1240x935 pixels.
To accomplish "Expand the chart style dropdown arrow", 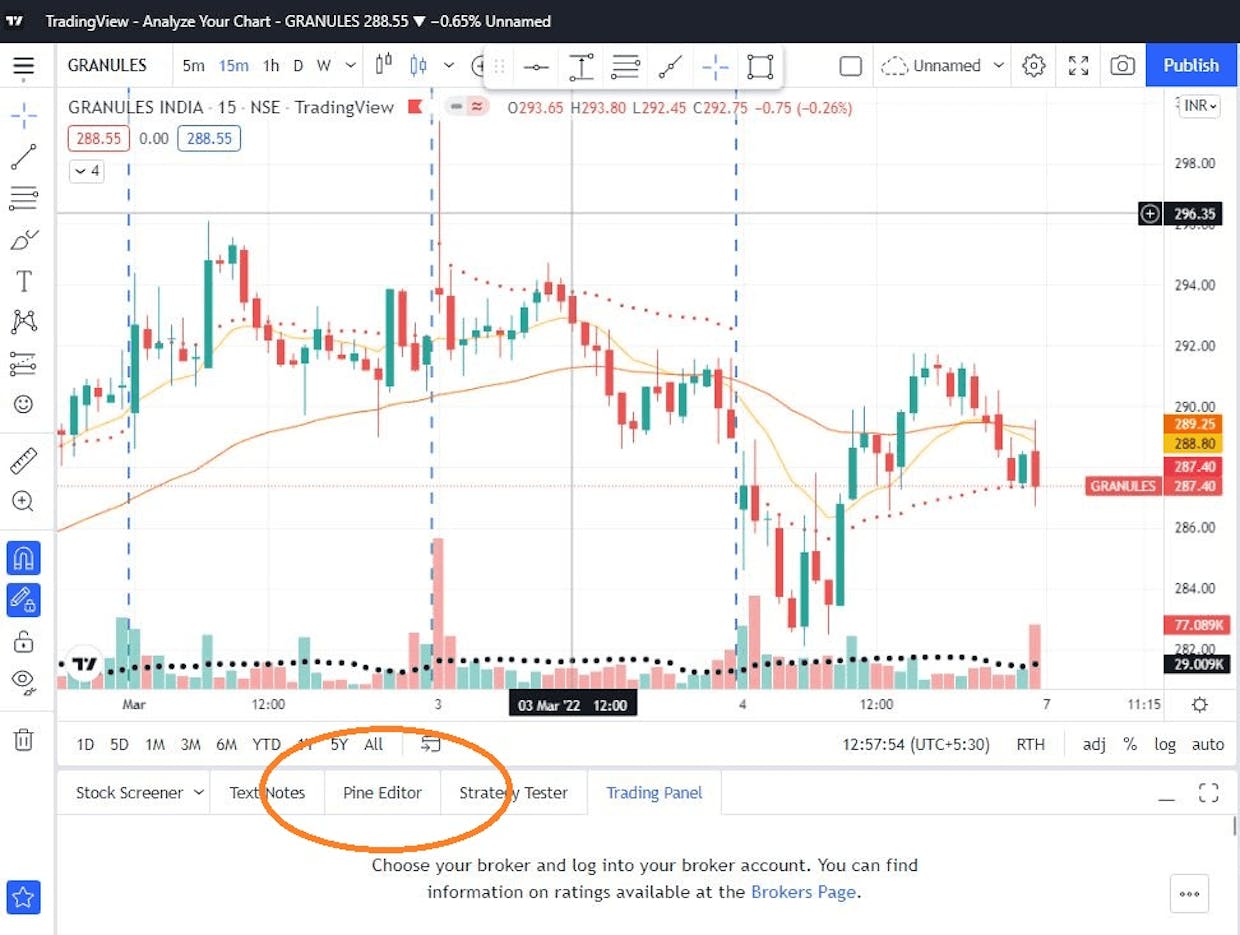I will pyautogui.click(x=449, y=66).
